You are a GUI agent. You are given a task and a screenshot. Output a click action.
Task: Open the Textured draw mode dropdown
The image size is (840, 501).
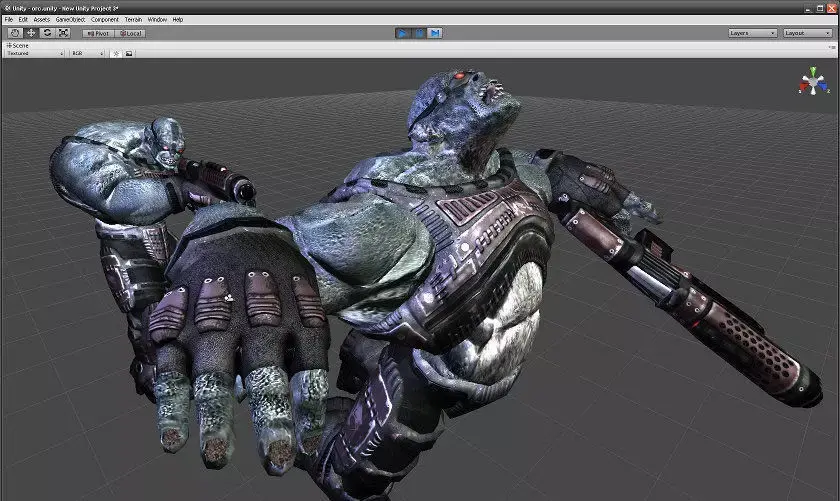(35, 54)
